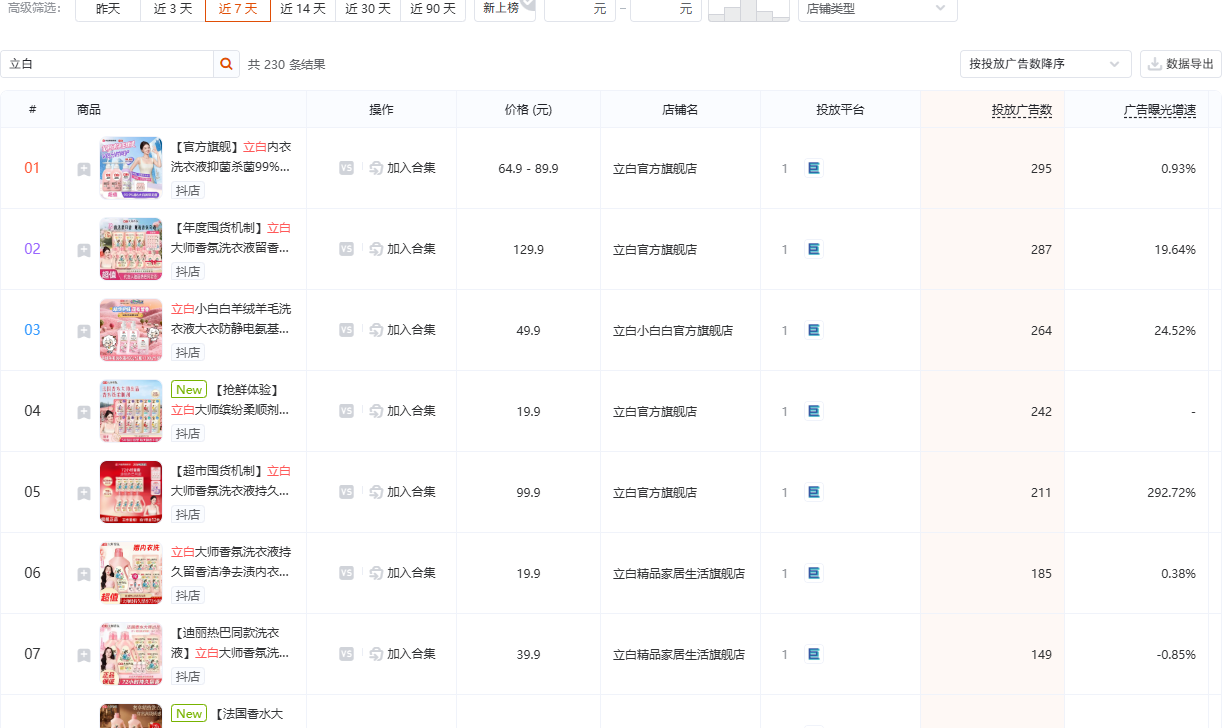
Task: Click 加入合集 for row 03 product
Action: 403,330
